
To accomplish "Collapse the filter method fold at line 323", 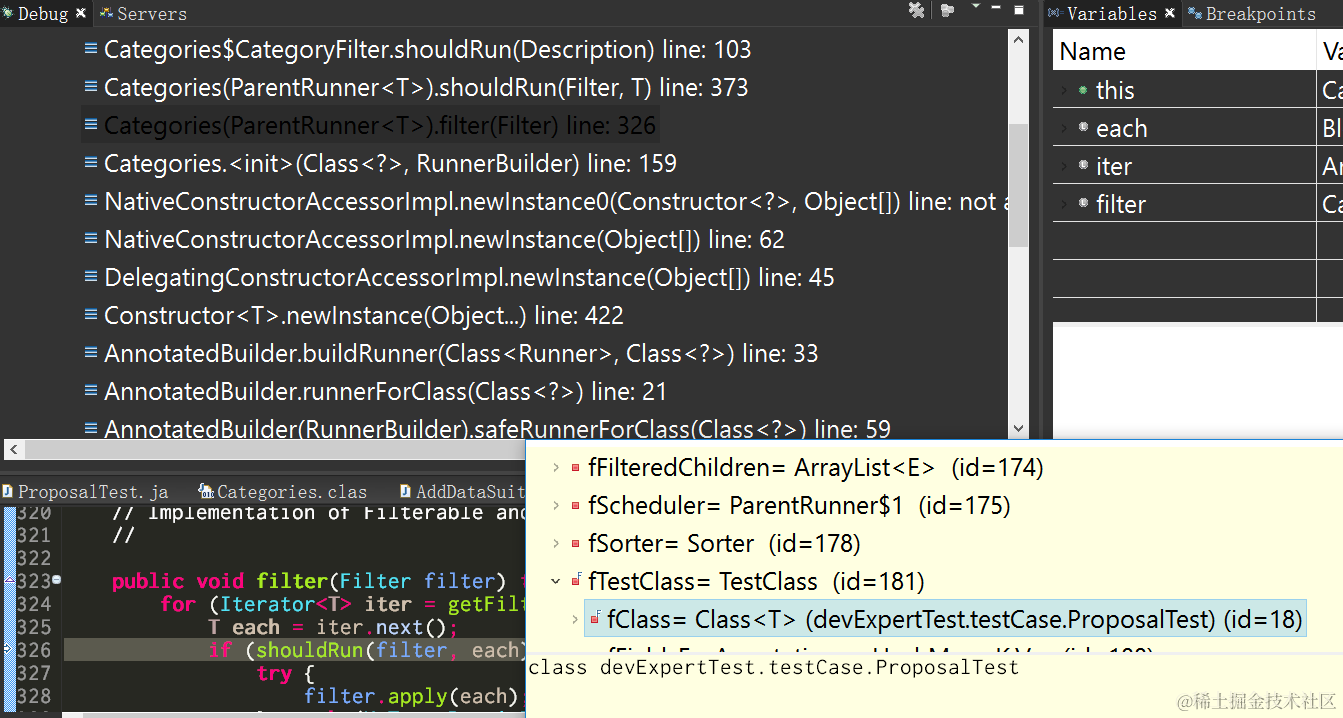I will click(57, 580).
